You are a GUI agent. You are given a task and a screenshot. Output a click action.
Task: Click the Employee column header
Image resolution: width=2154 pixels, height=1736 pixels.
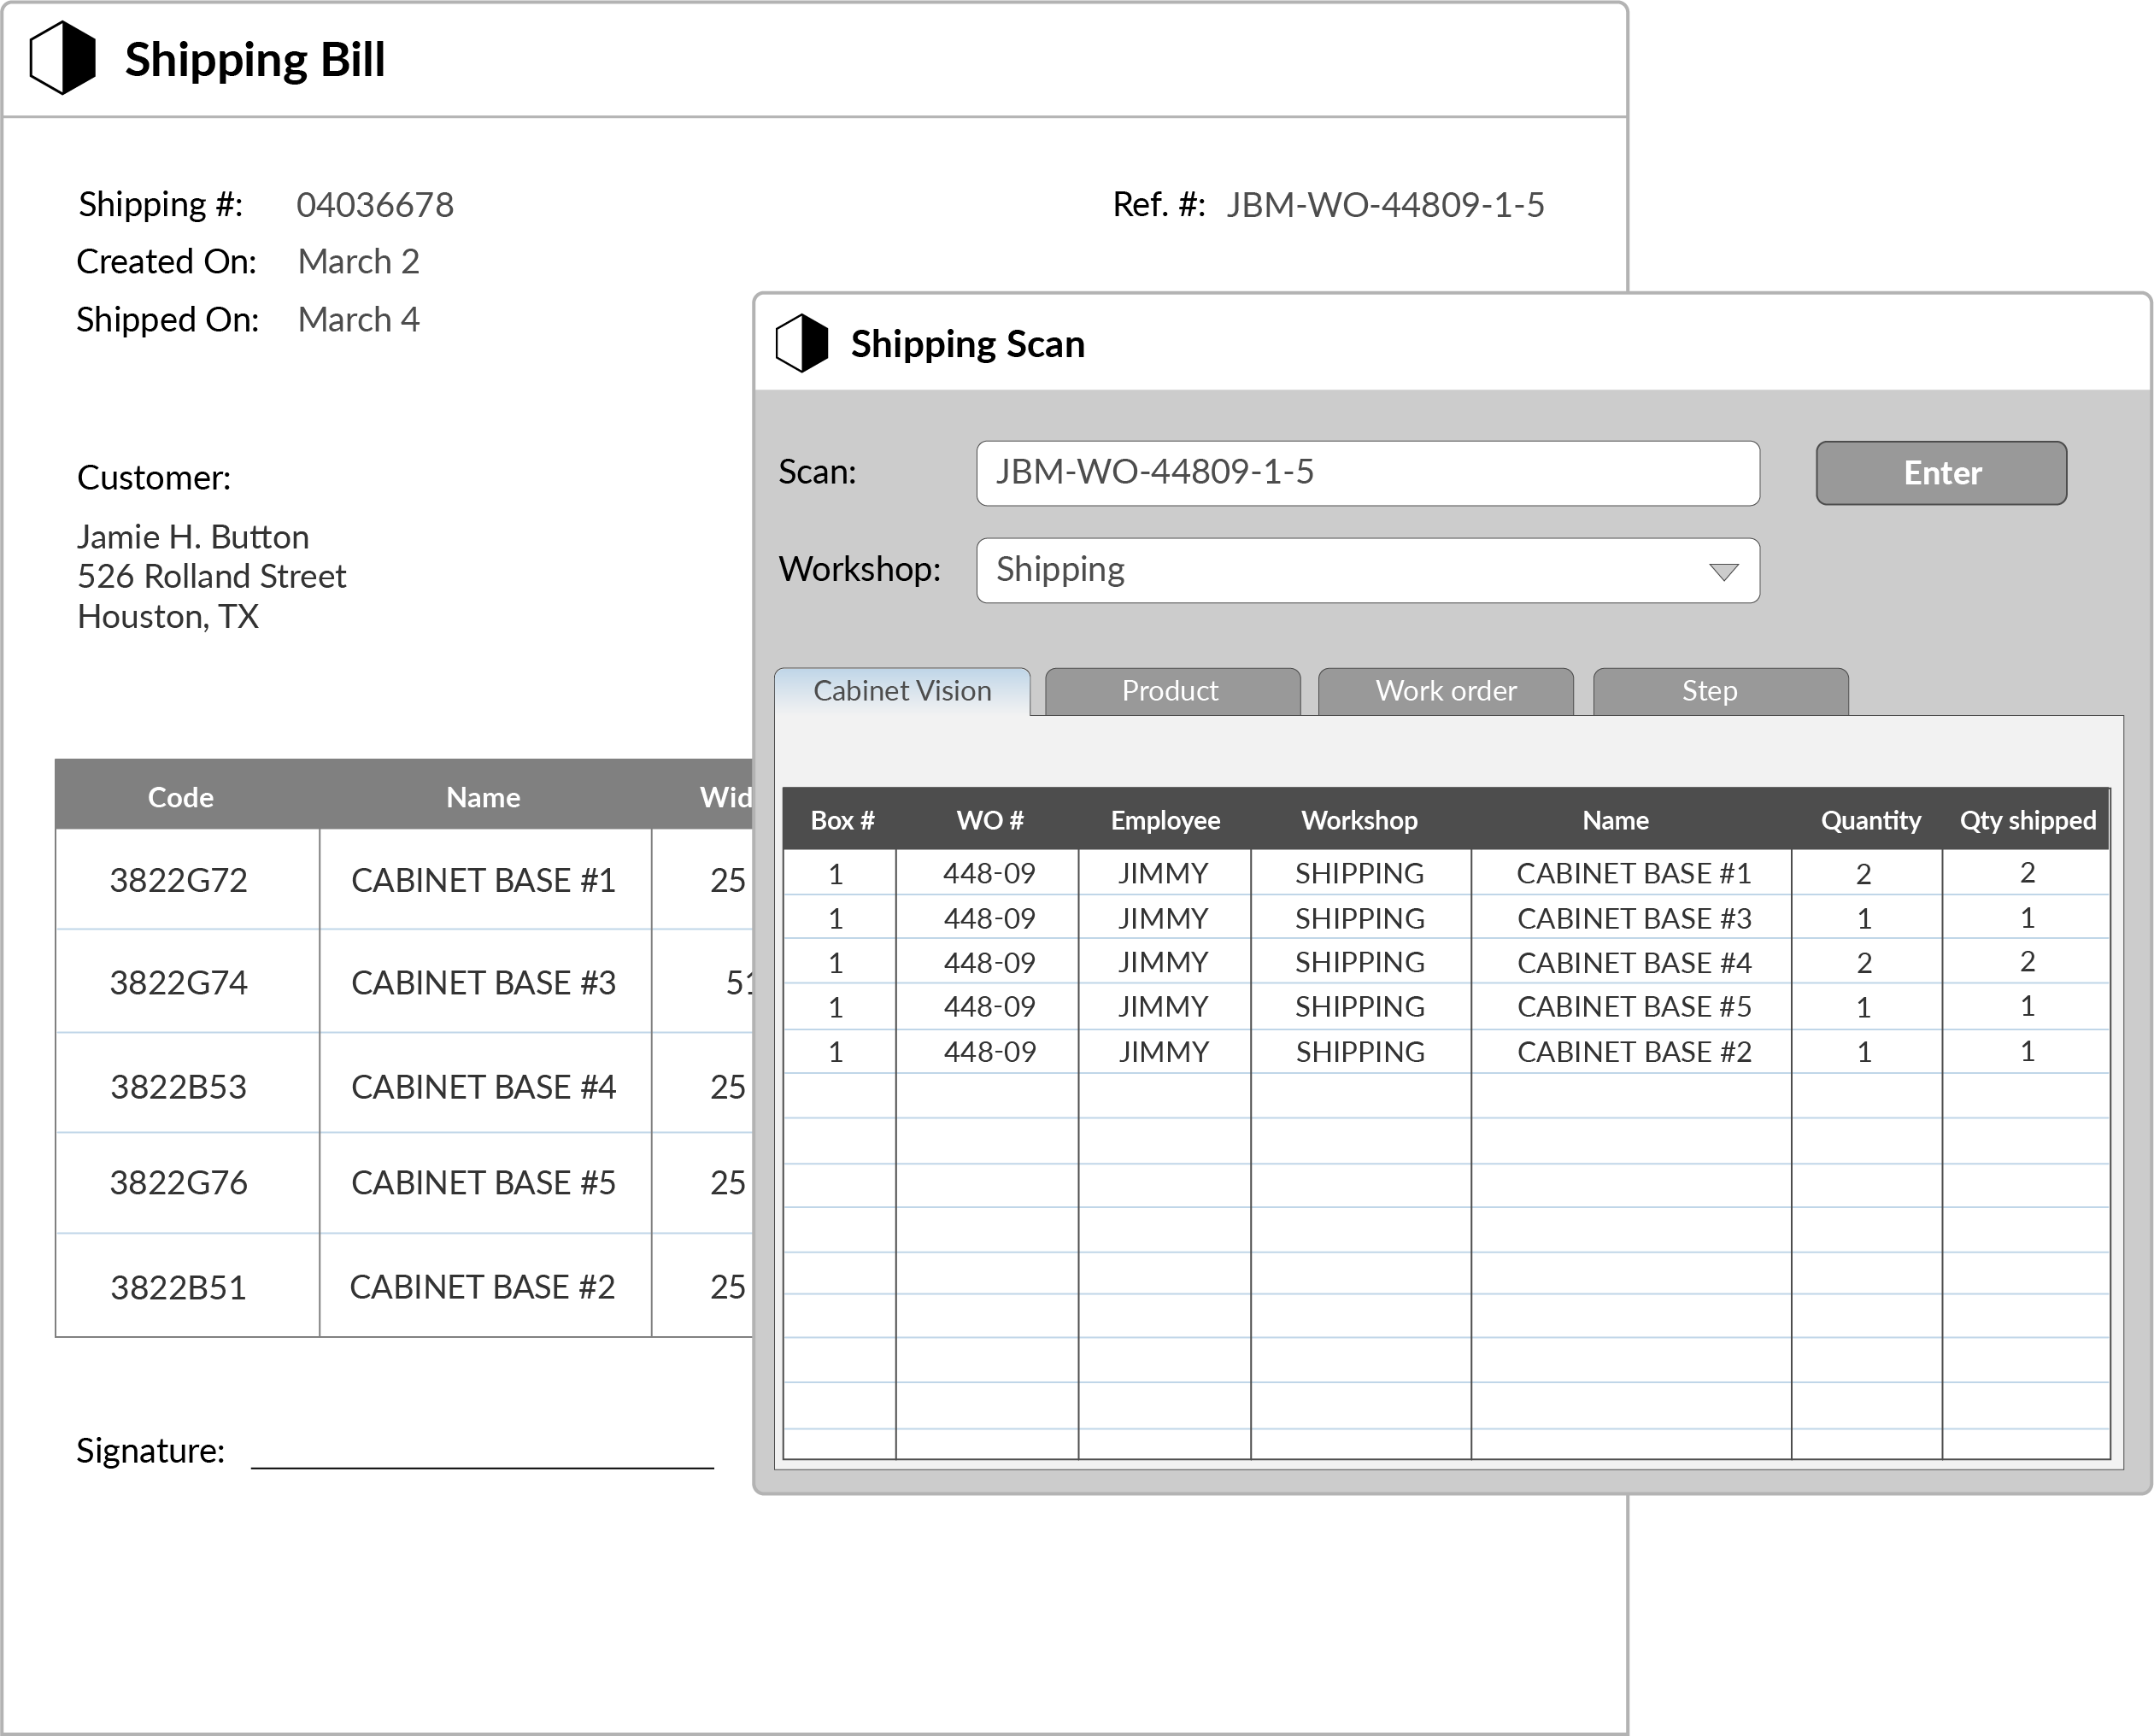pos(1165,820)
